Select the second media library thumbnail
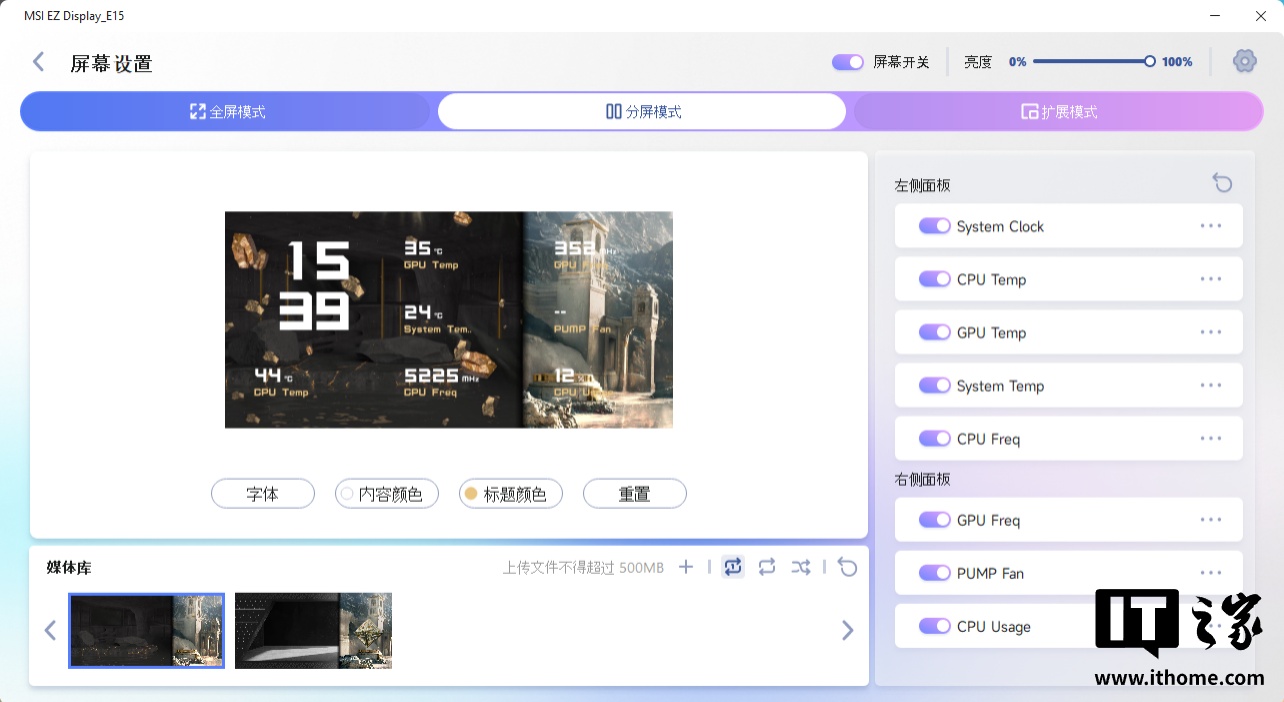Screen dimensions: 1284x702 (x=313, y=630)
